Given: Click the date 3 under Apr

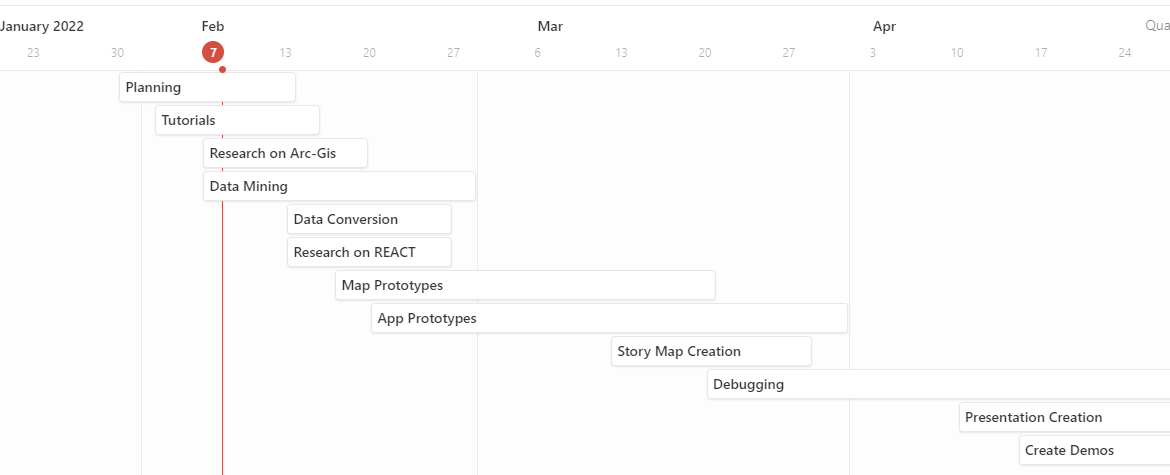Looking at the screenshot, I should [873, 52].
